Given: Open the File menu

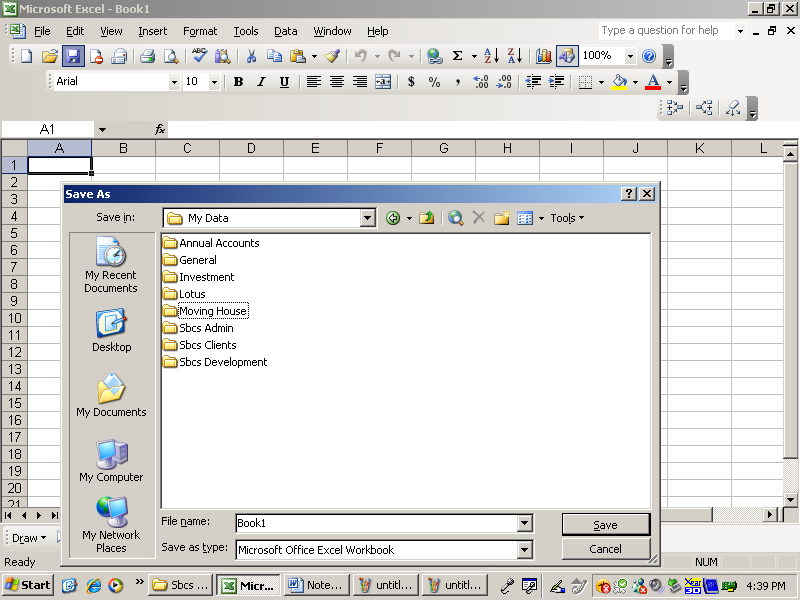Looking at the screenshot, I should tap(42, 31).
